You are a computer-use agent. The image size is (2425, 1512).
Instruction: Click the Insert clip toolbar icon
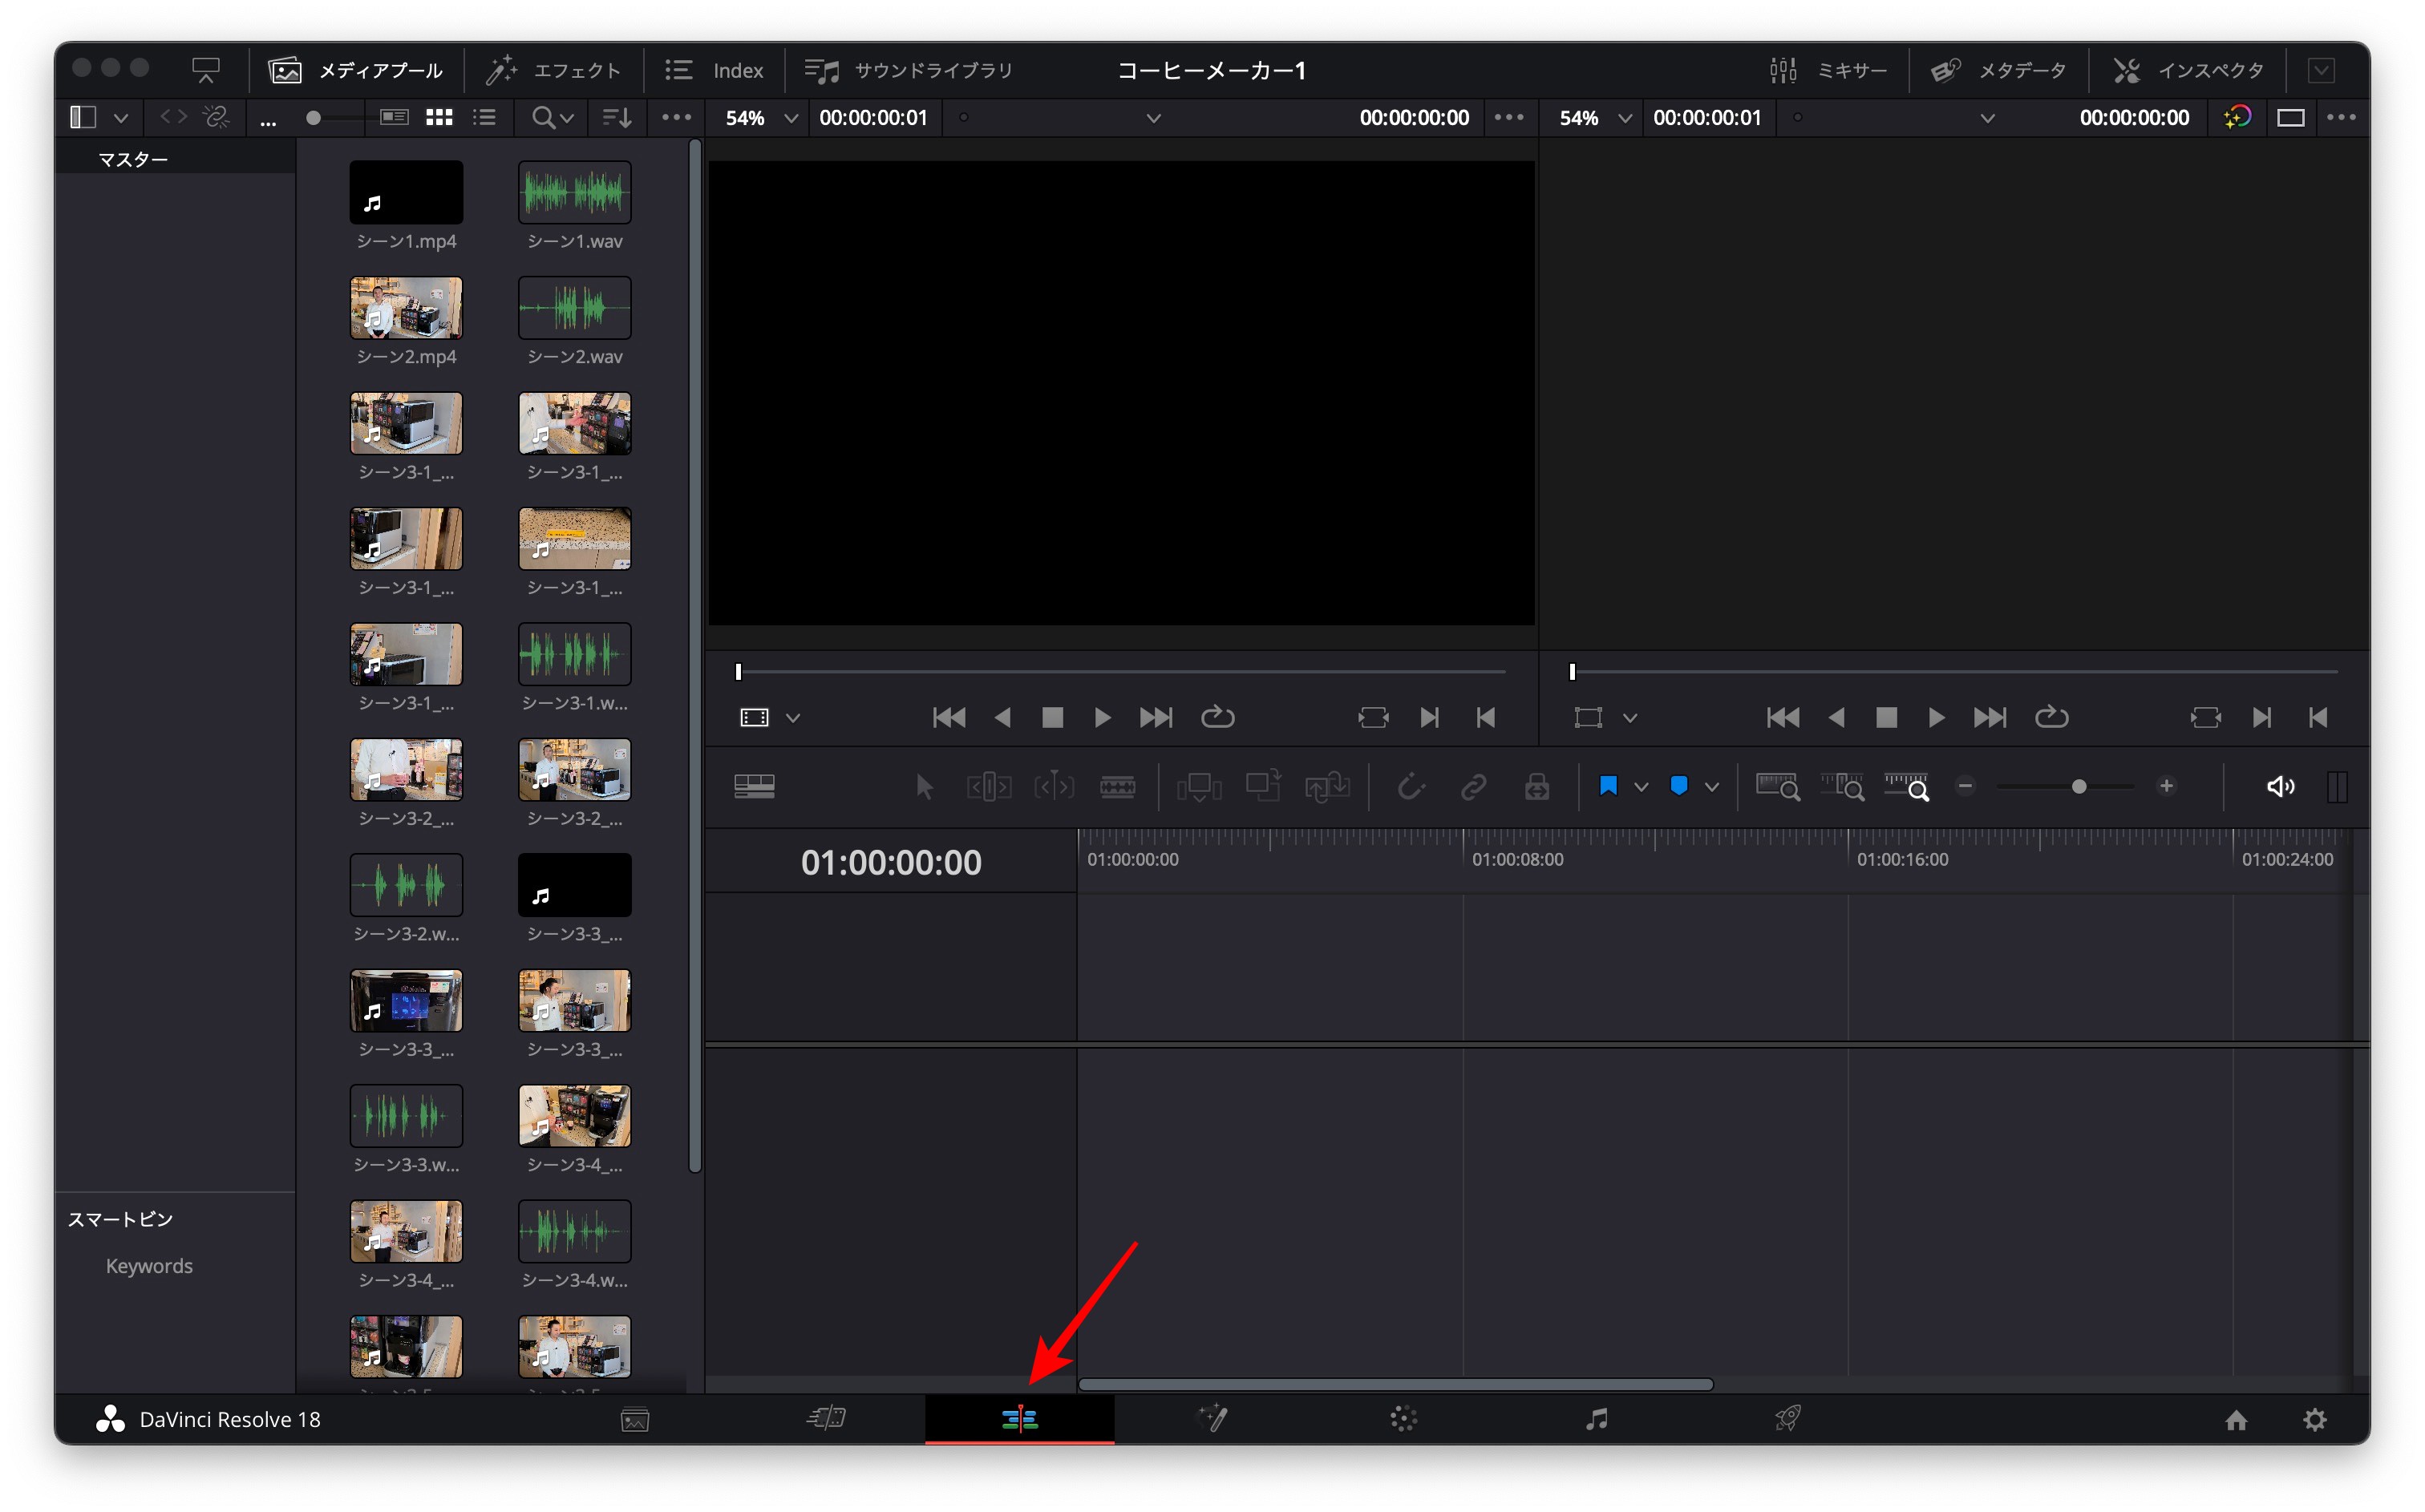click(x=1198, y=787)
